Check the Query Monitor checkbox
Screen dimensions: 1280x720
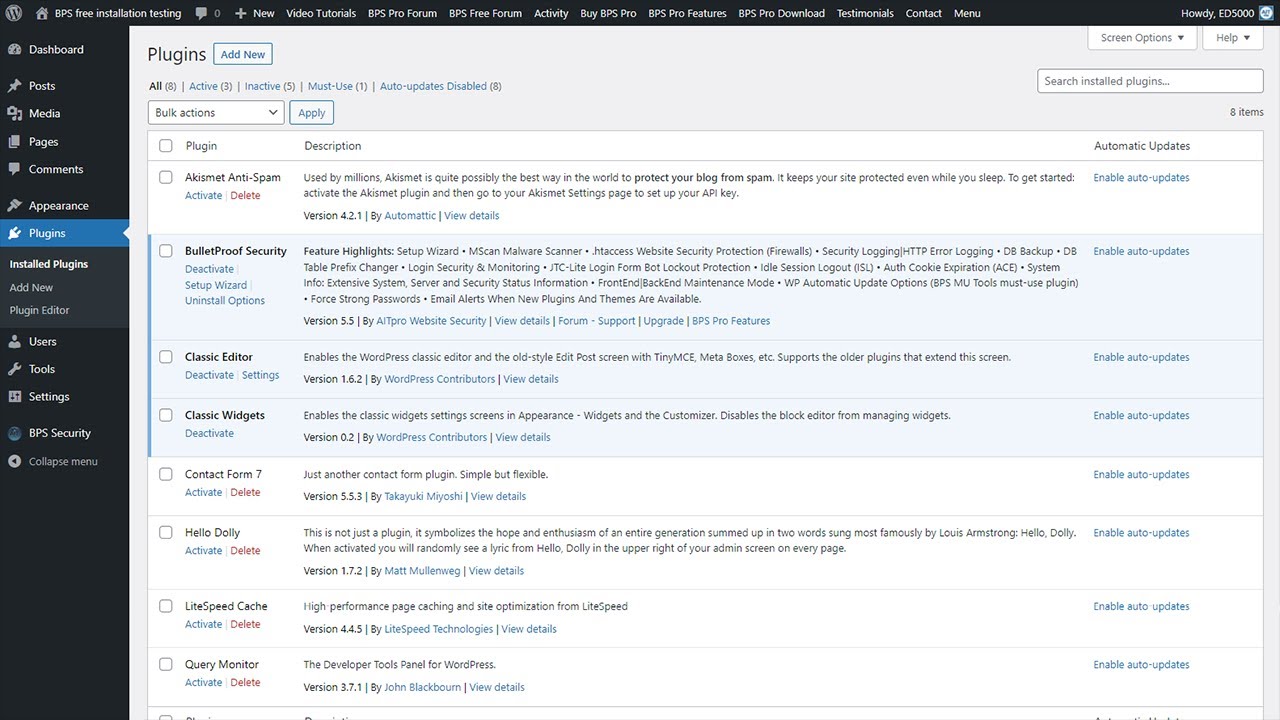point(166,664)
